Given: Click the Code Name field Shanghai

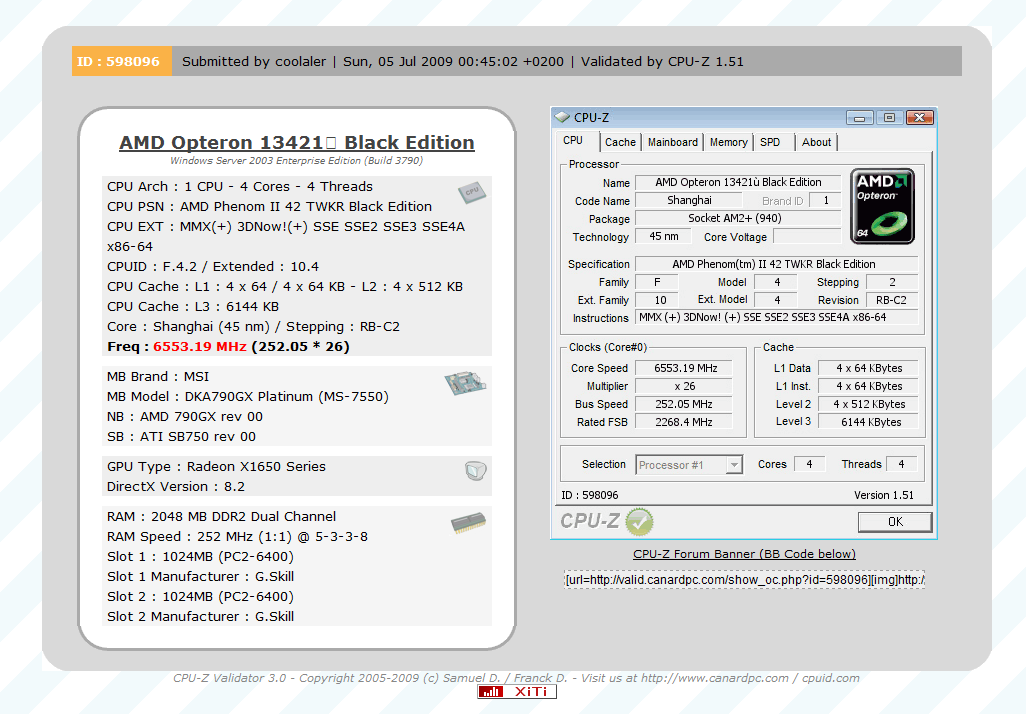Looking at the screenshot, I should [688, 200].
